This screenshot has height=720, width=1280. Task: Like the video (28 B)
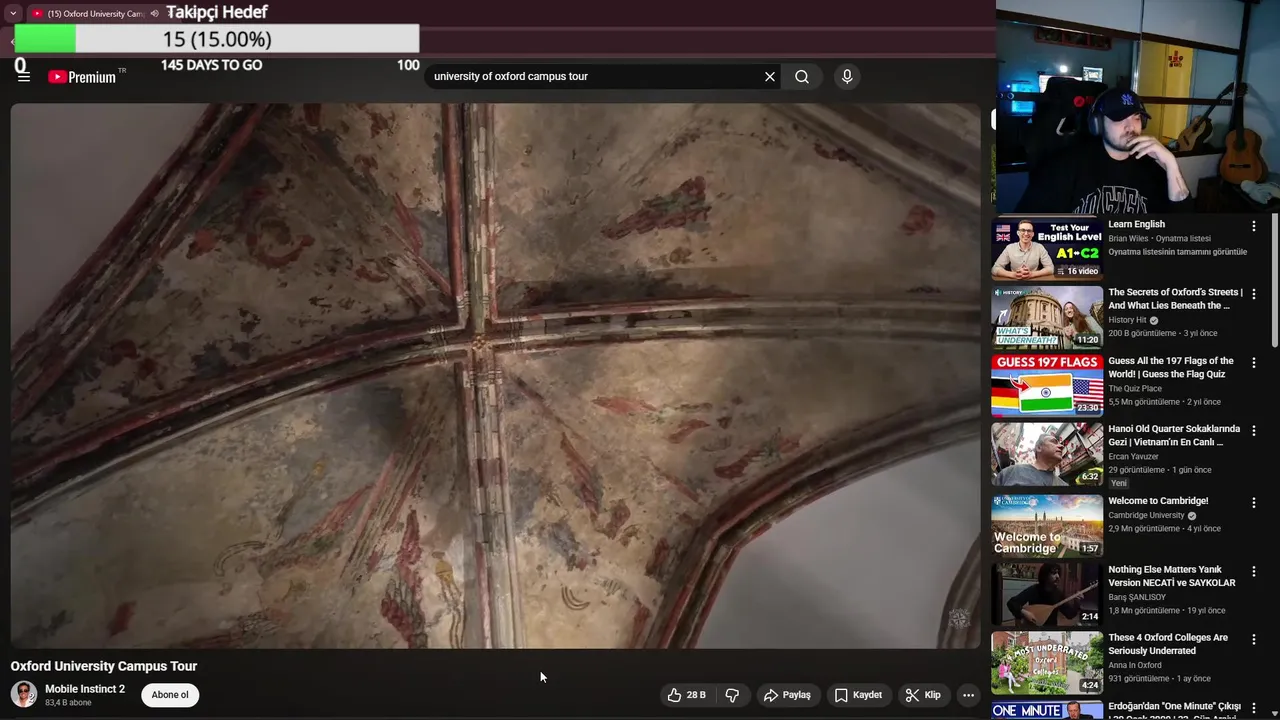pos(687,695)
